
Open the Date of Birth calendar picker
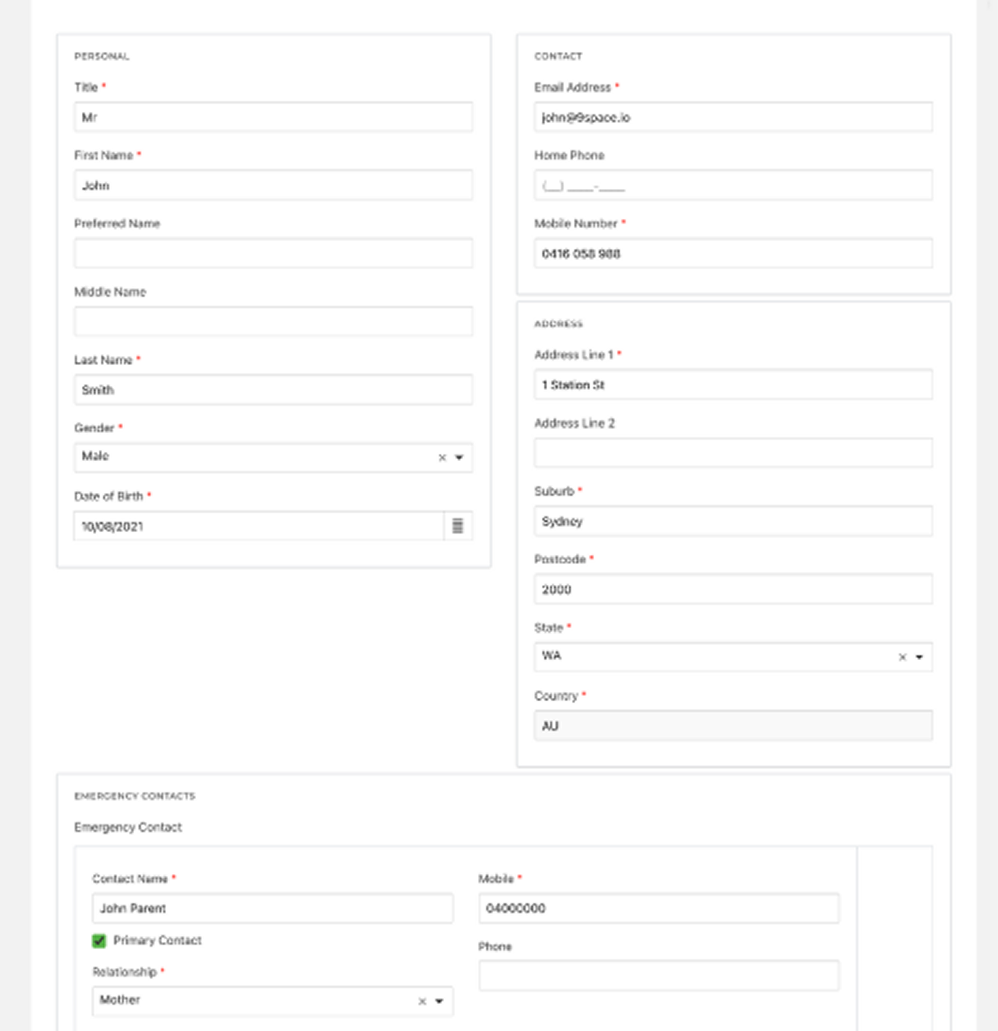point(457,526)
